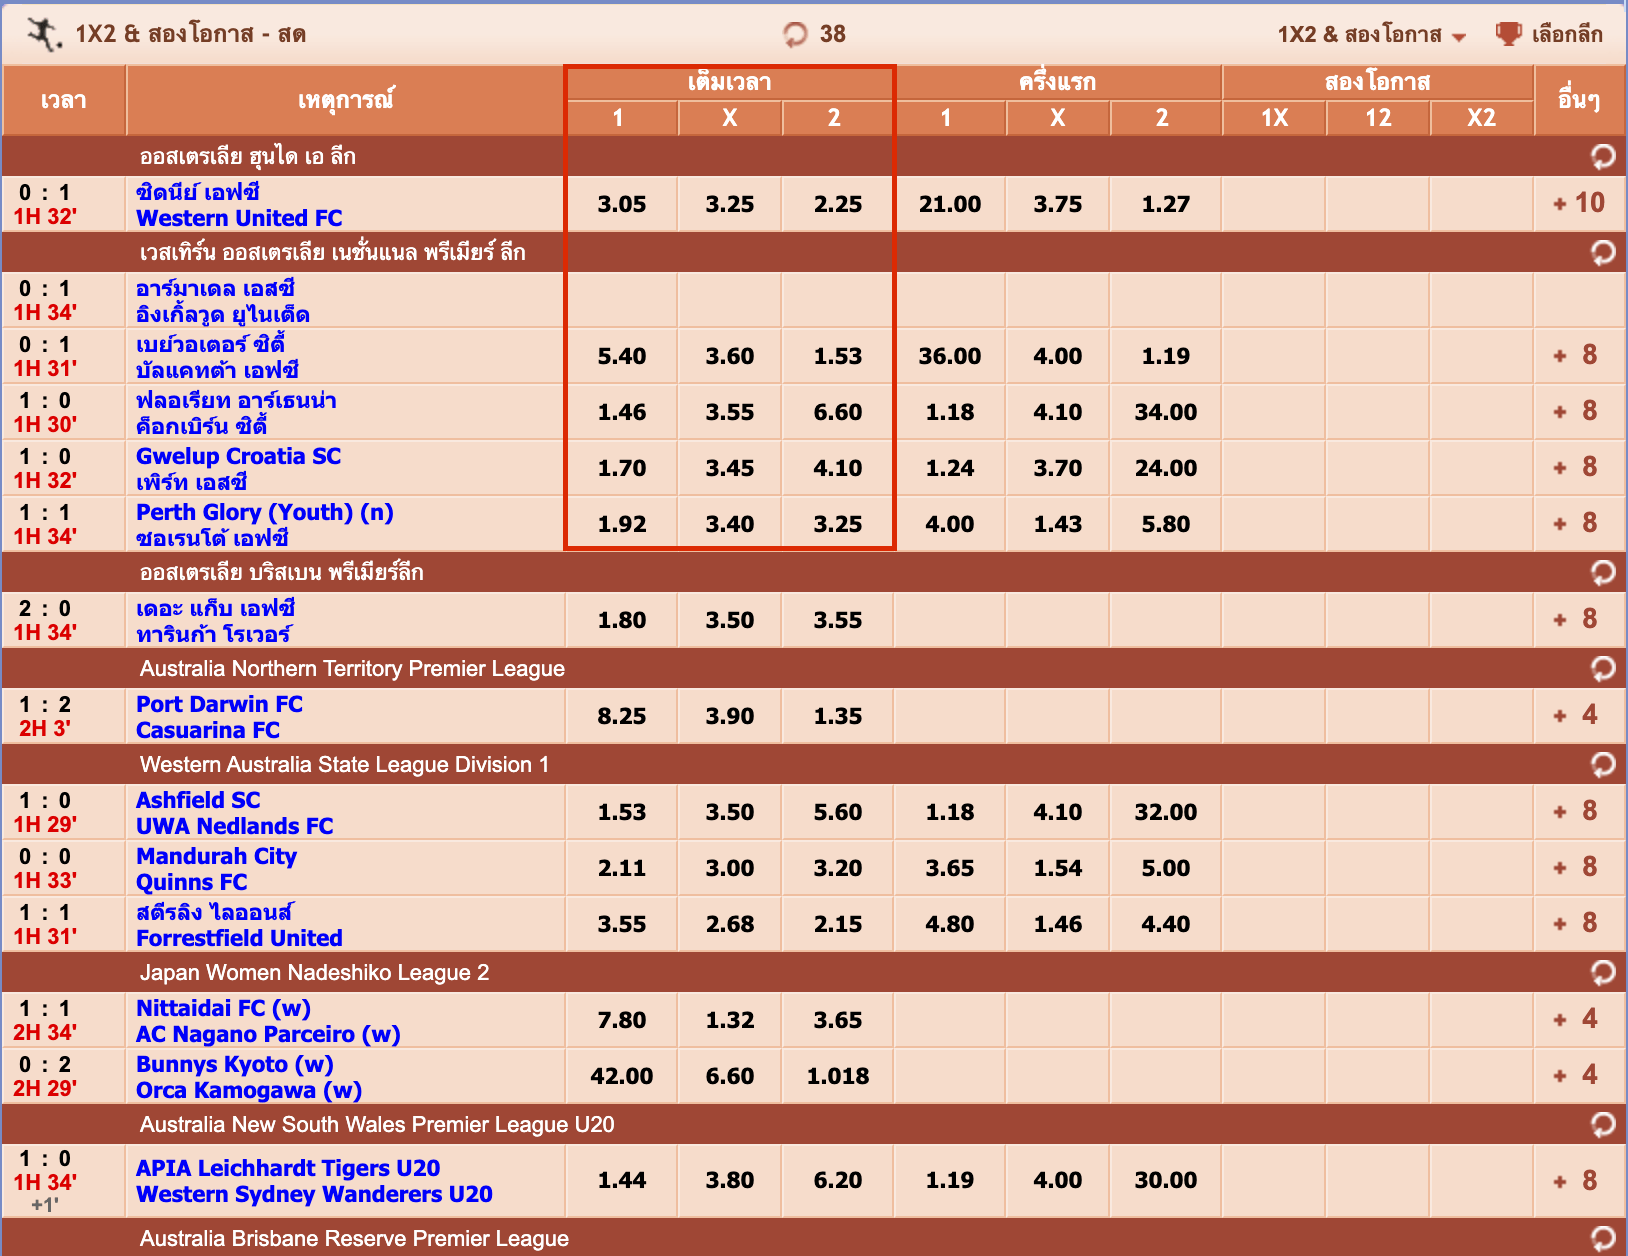Refresh the Western Australia State League Division 1
Viewport: 1628px width, 1256px height.
click(x=1602, y=764)
